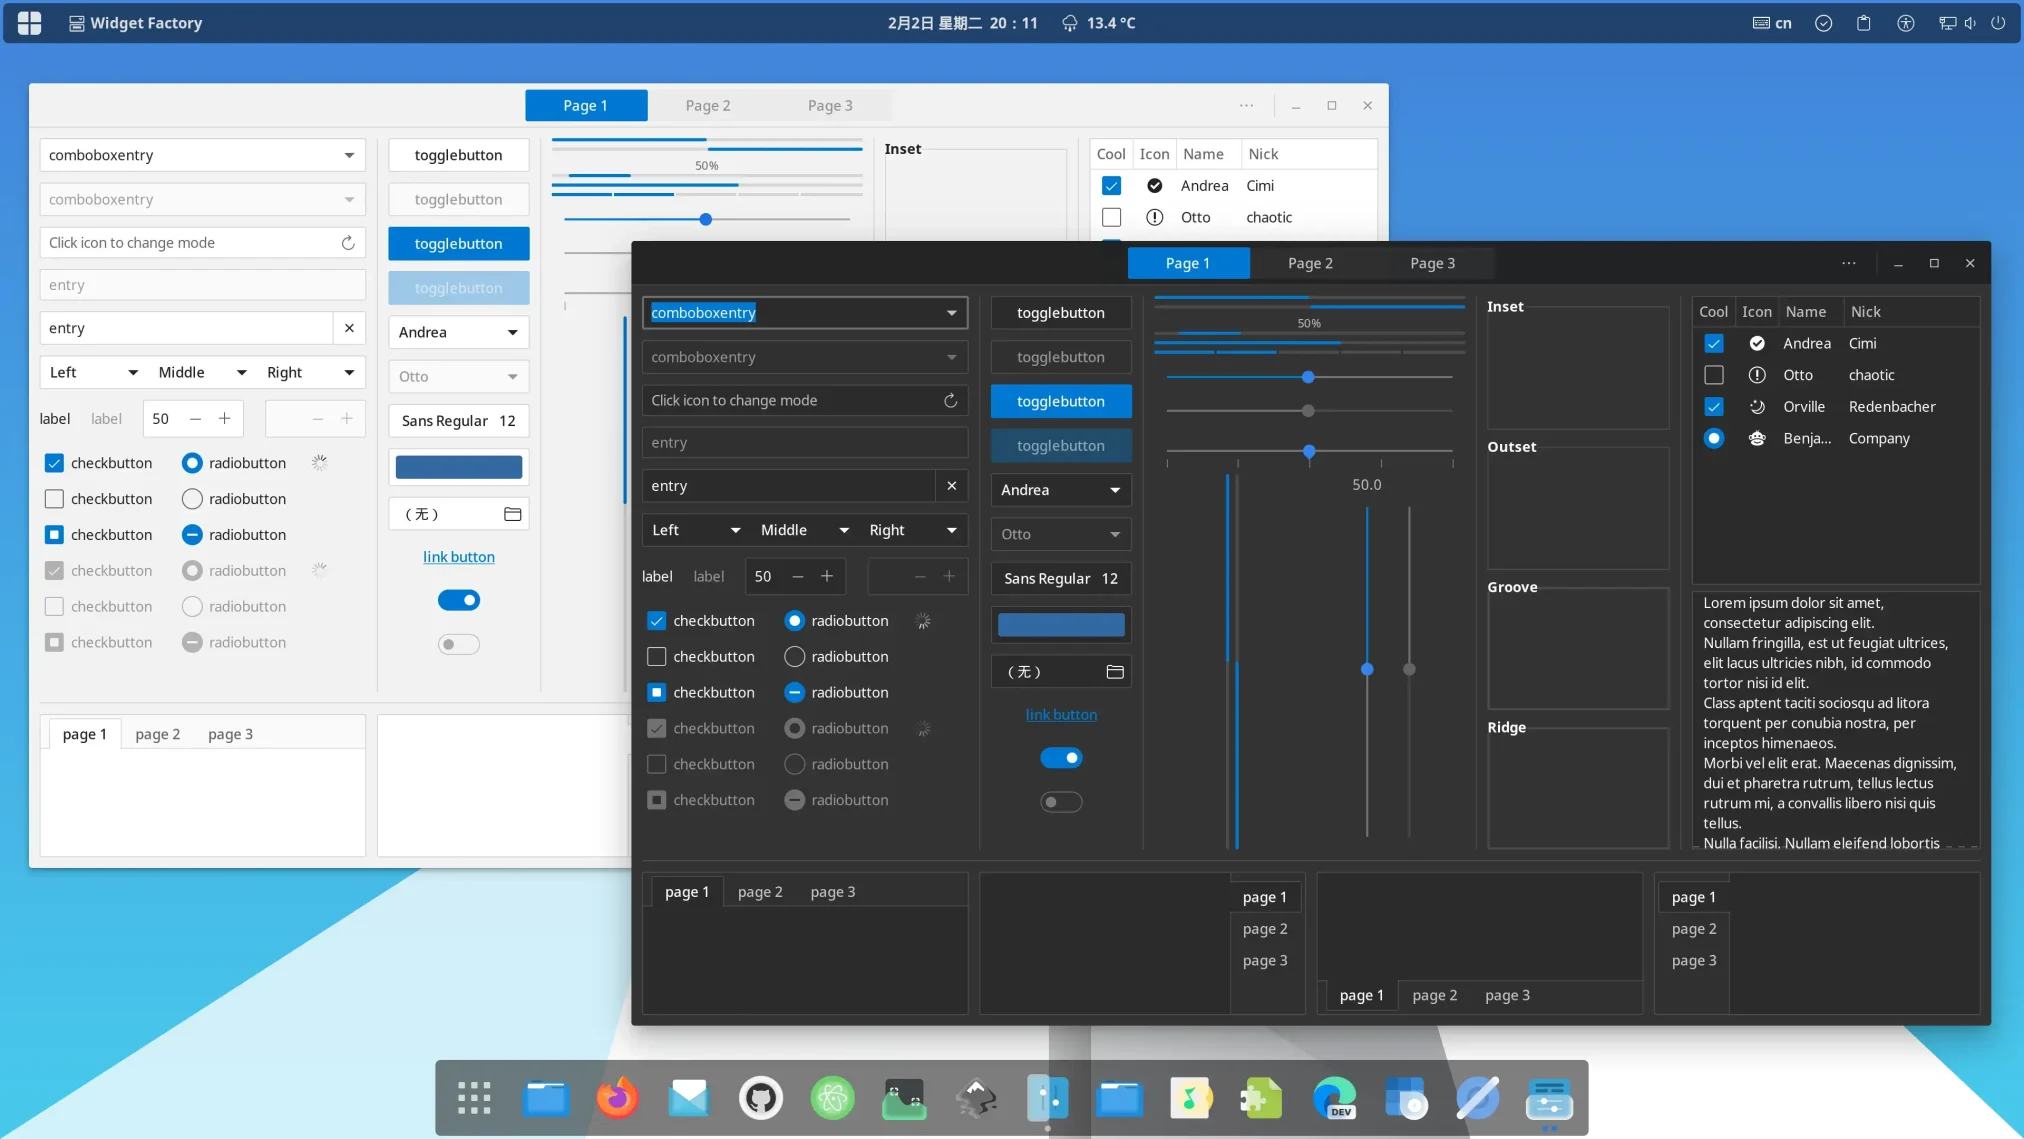Click refresh icon in light window mode entry
Image resolution: width=2024 pixels, height=1139 pixels.
coord(348,243)
